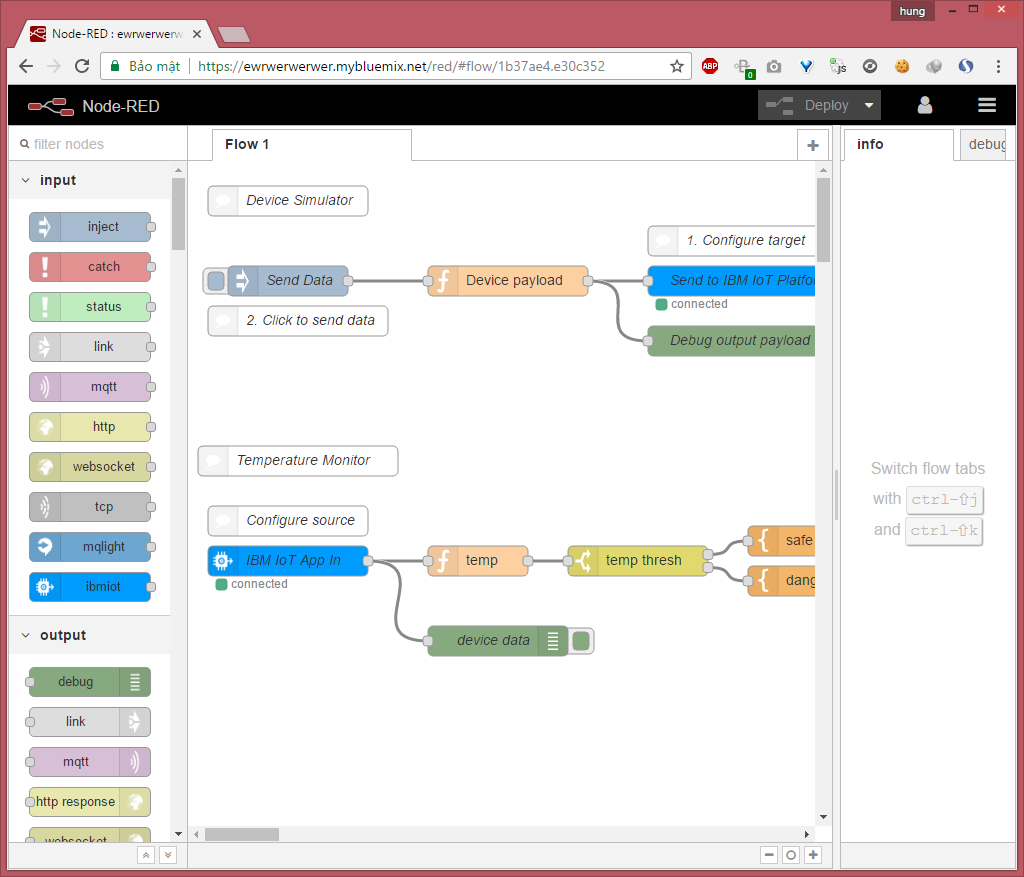
Task: Open the Deploy dropdown arrow
Action: point(869,106)
